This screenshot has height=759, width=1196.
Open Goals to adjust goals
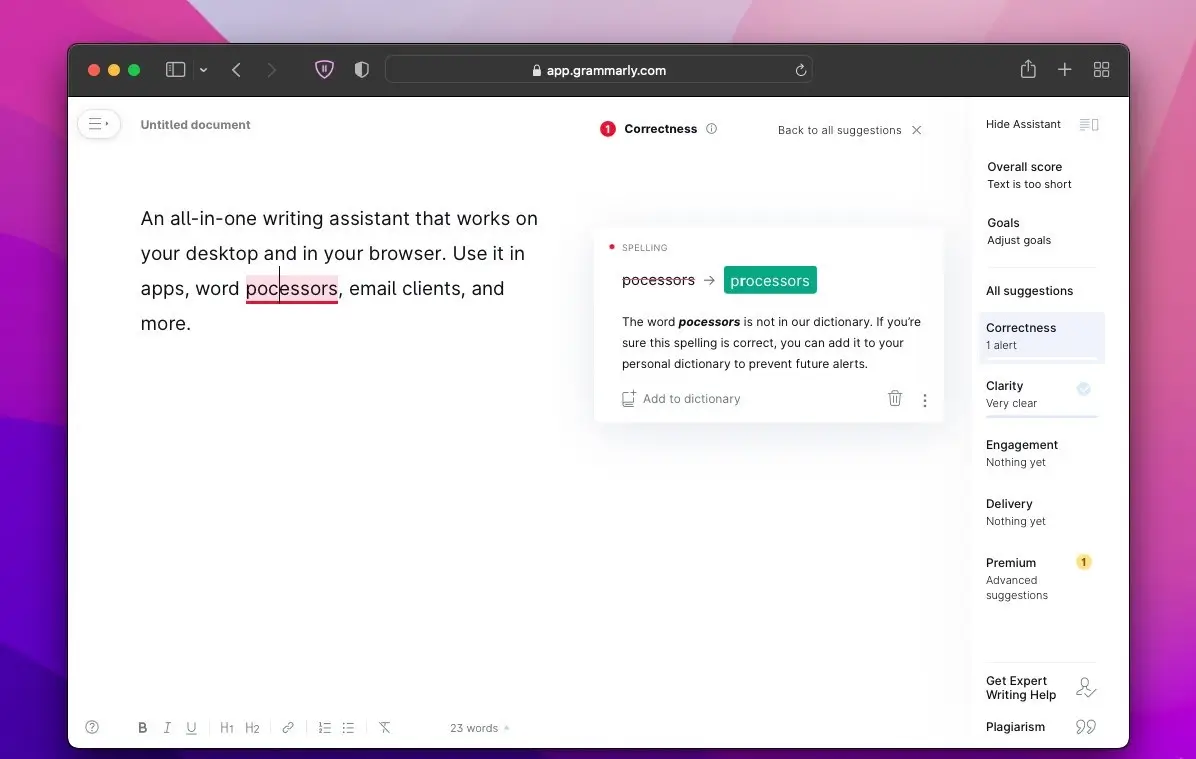coord(1018,231)
